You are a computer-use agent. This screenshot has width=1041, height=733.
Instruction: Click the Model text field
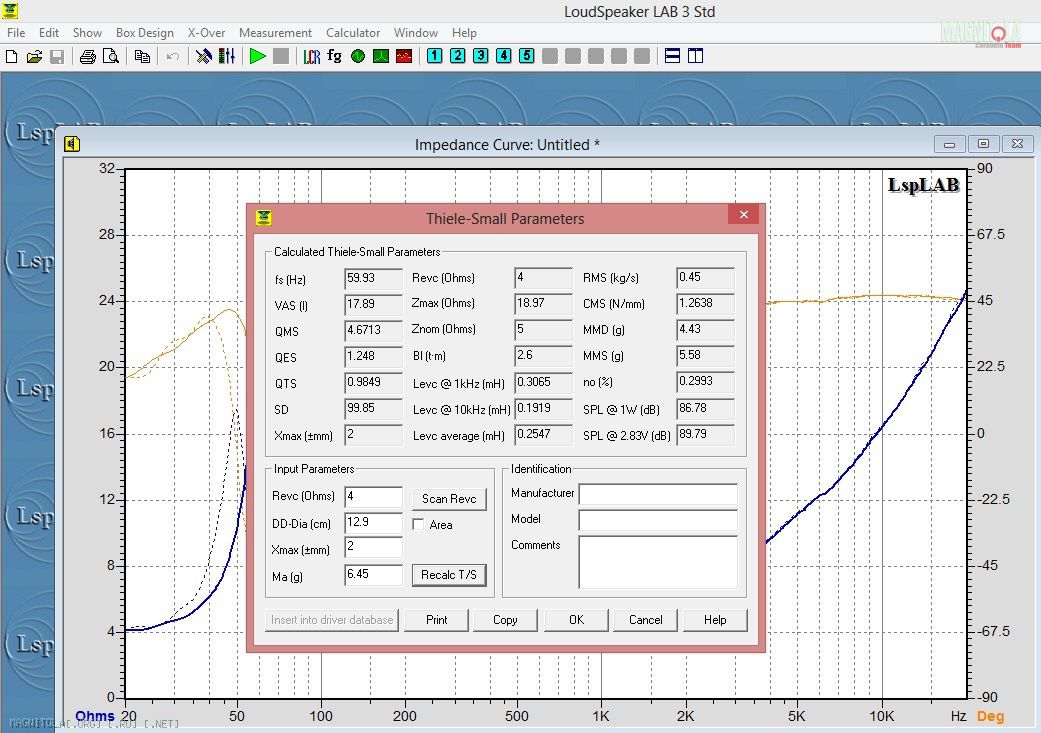click(658, 520)
